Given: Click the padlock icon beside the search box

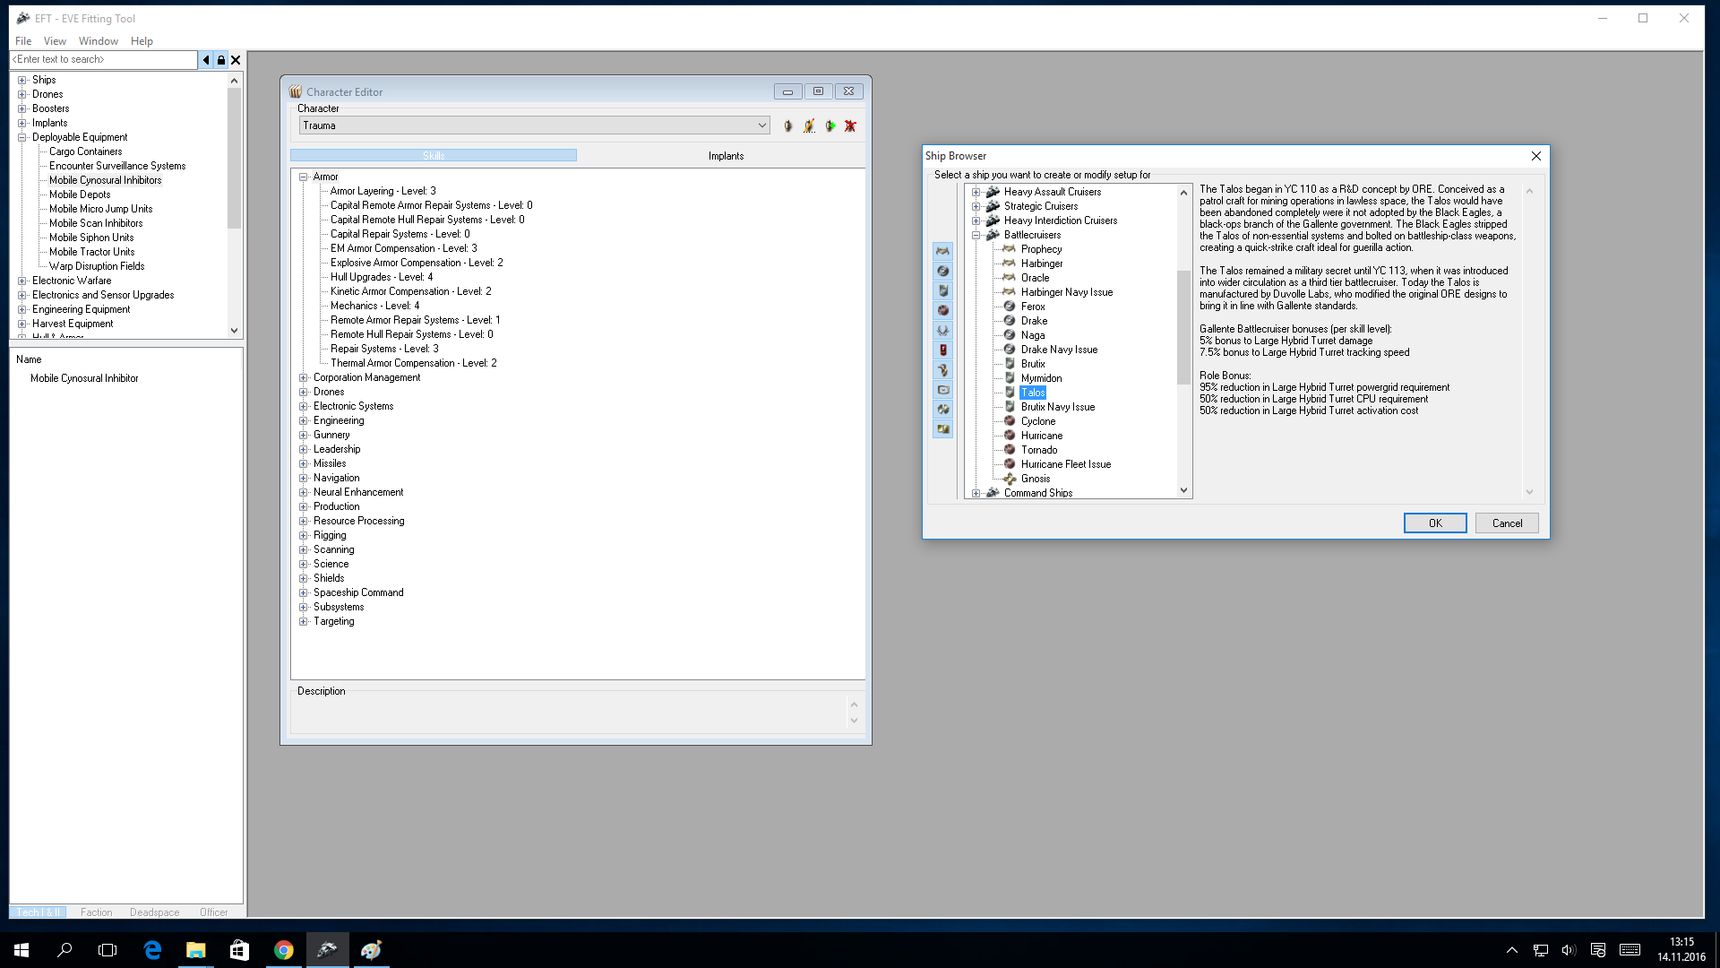Looking at the screenshot, I should point(221,60).
